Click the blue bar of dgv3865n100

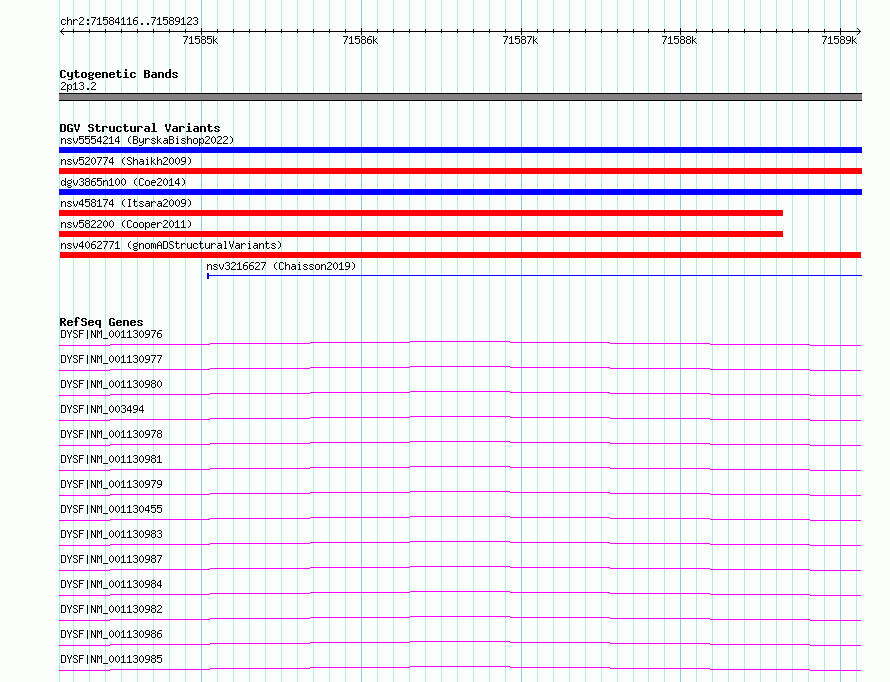coord(460,192)
